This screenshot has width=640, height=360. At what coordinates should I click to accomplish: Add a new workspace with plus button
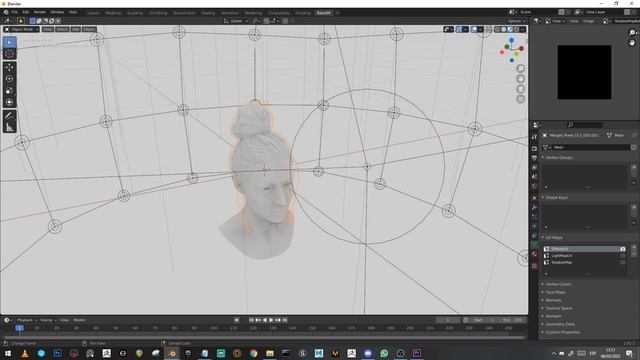tap(338, 13)
